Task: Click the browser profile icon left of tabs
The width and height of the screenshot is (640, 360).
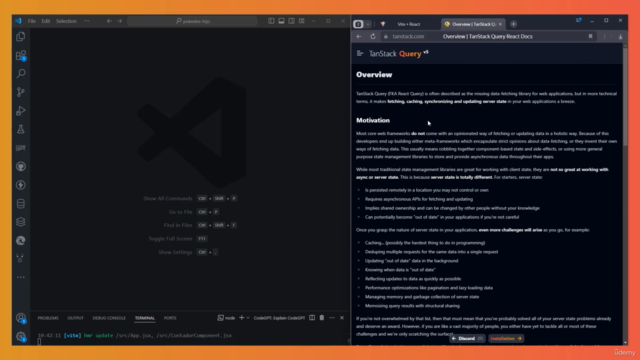Action: [x=358, y=24]
